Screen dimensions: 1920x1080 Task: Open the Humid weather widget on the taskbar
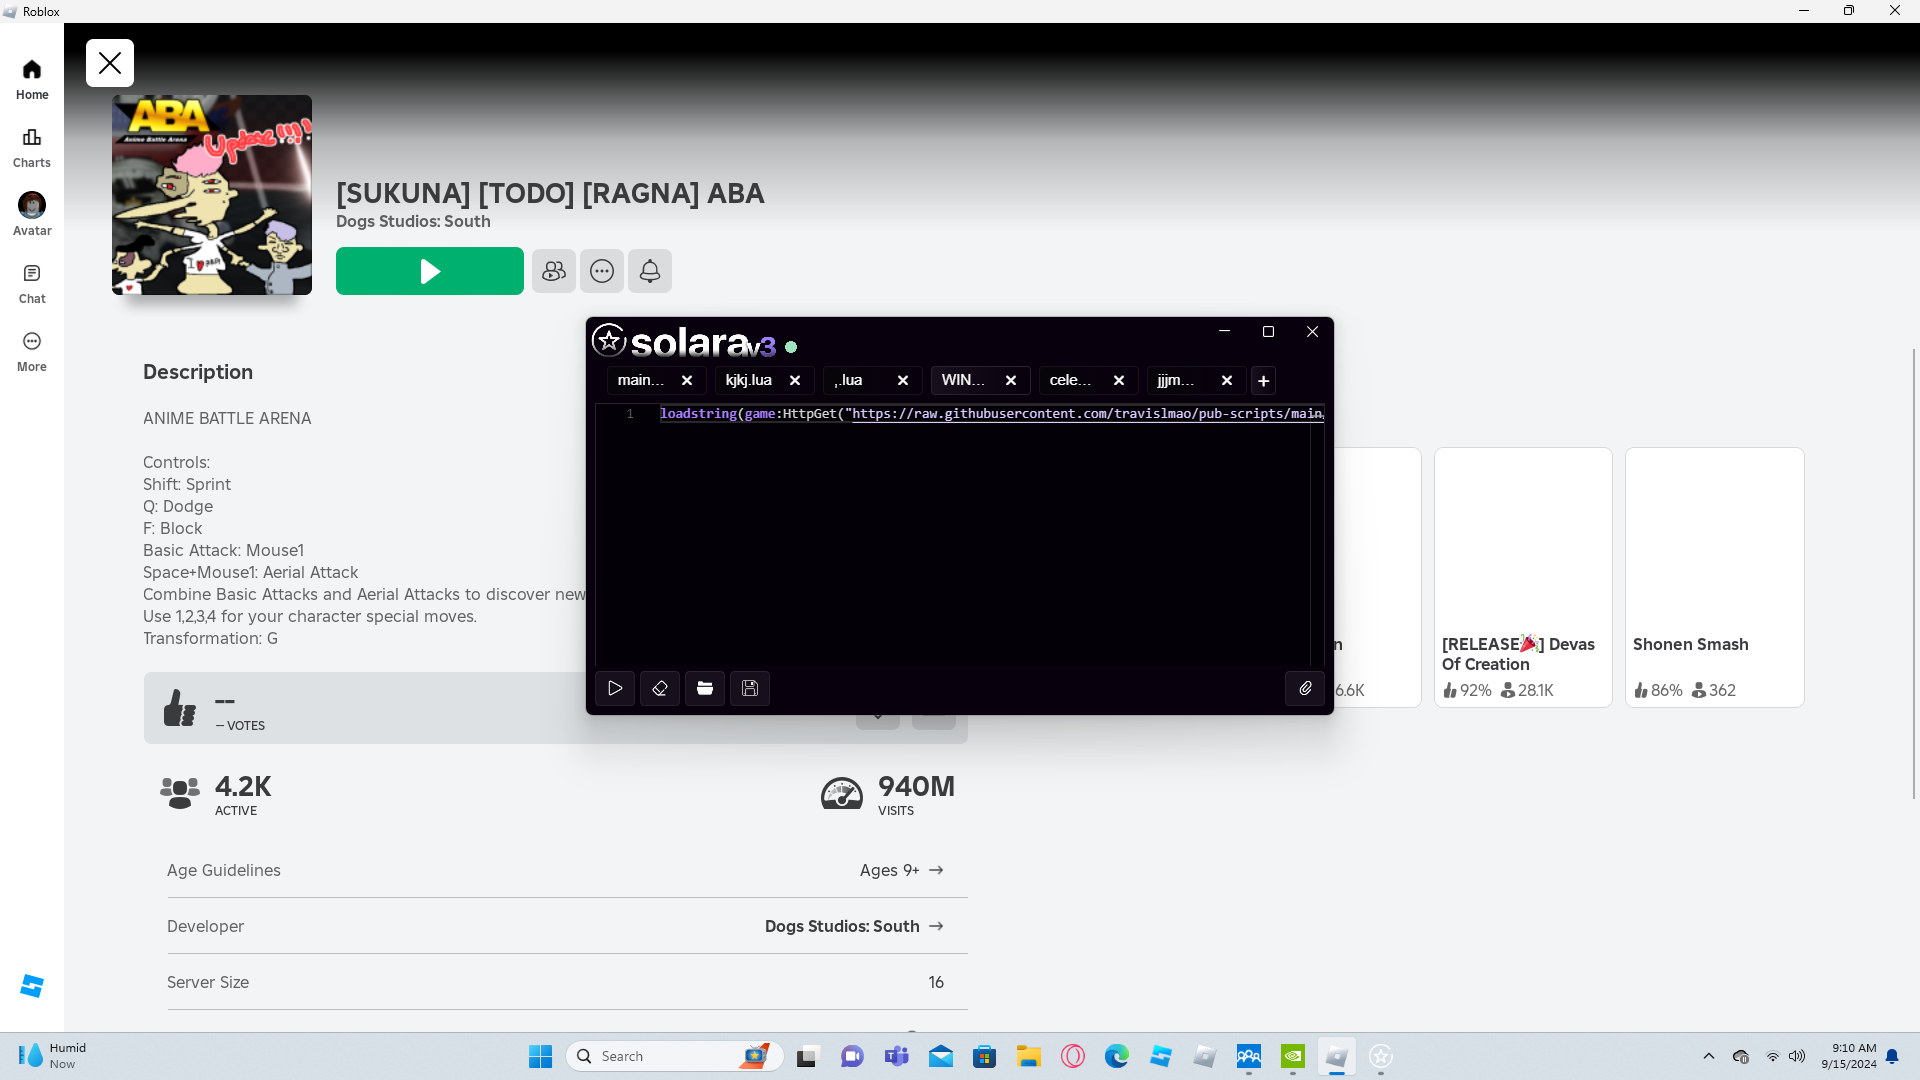coord(53,1056)
